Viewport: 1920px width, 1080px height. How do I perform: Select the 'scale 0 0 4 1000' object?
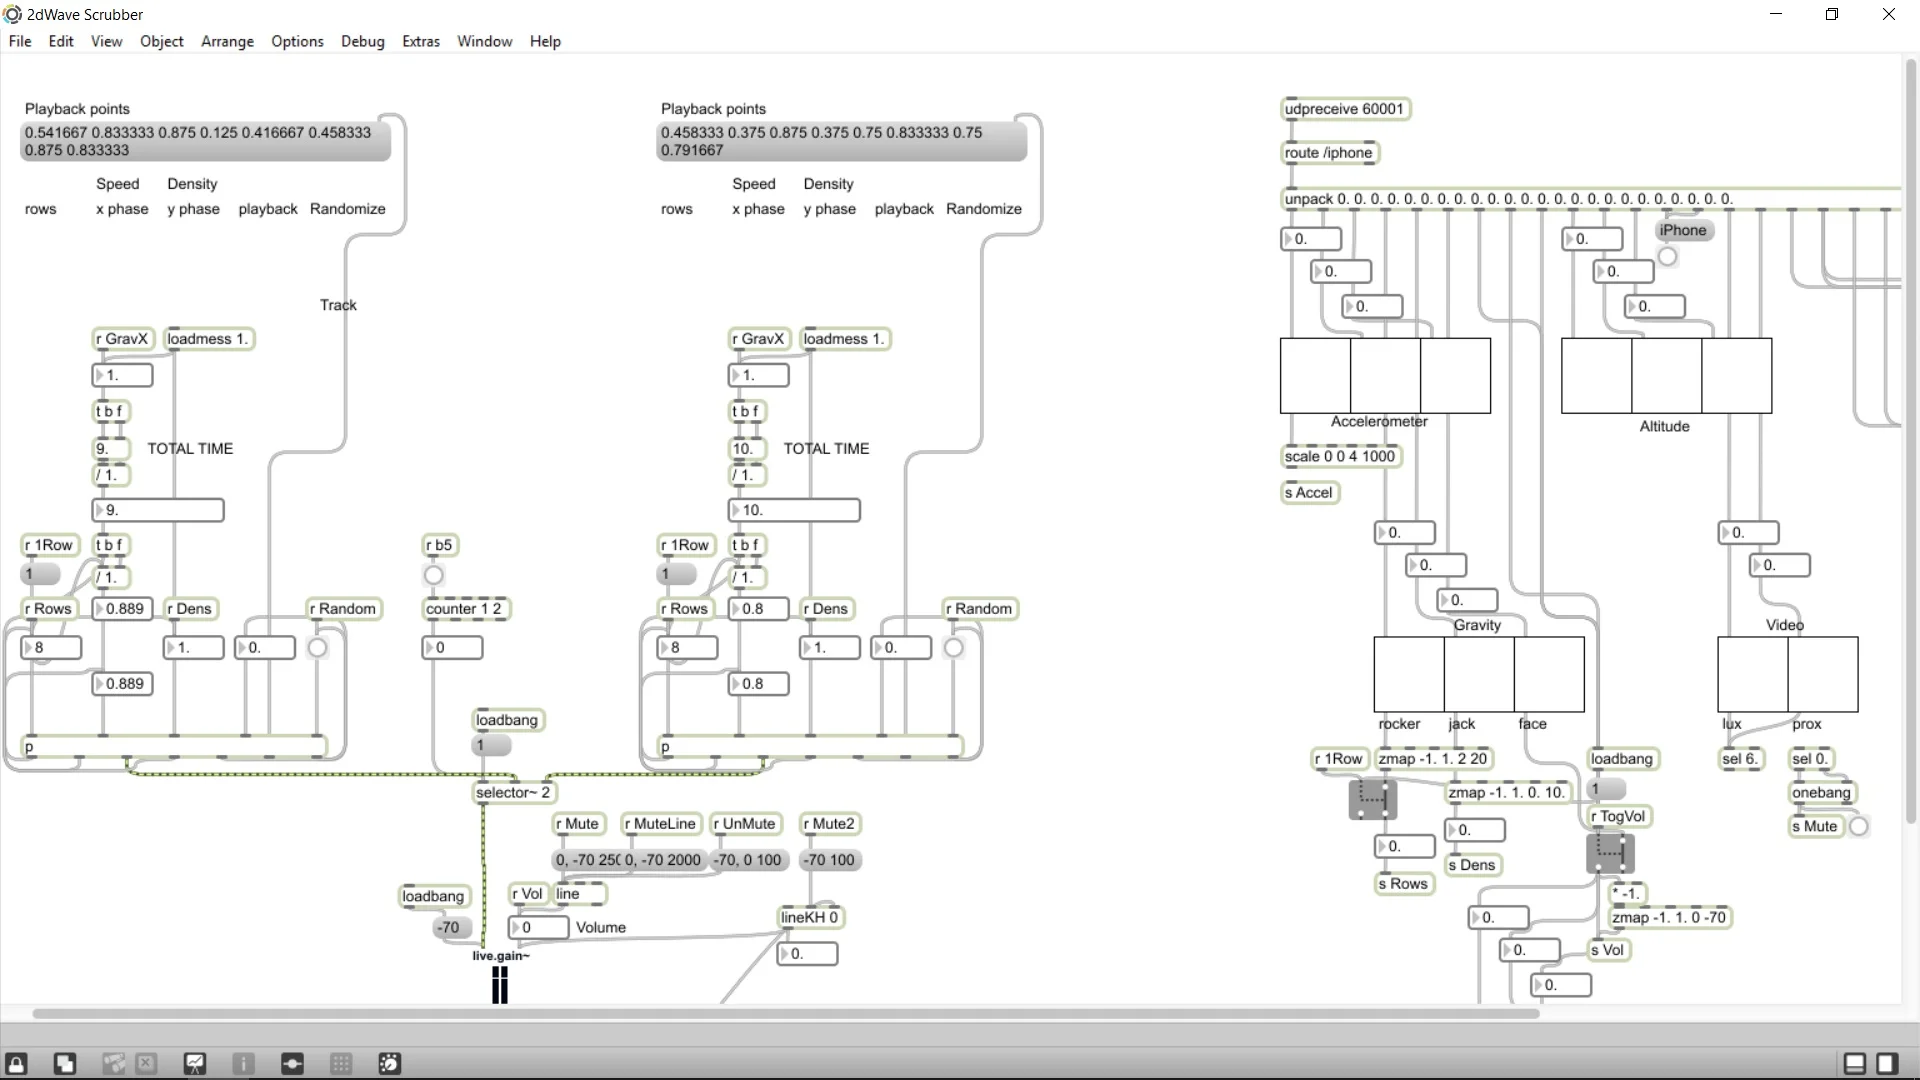pos(1340,456)
